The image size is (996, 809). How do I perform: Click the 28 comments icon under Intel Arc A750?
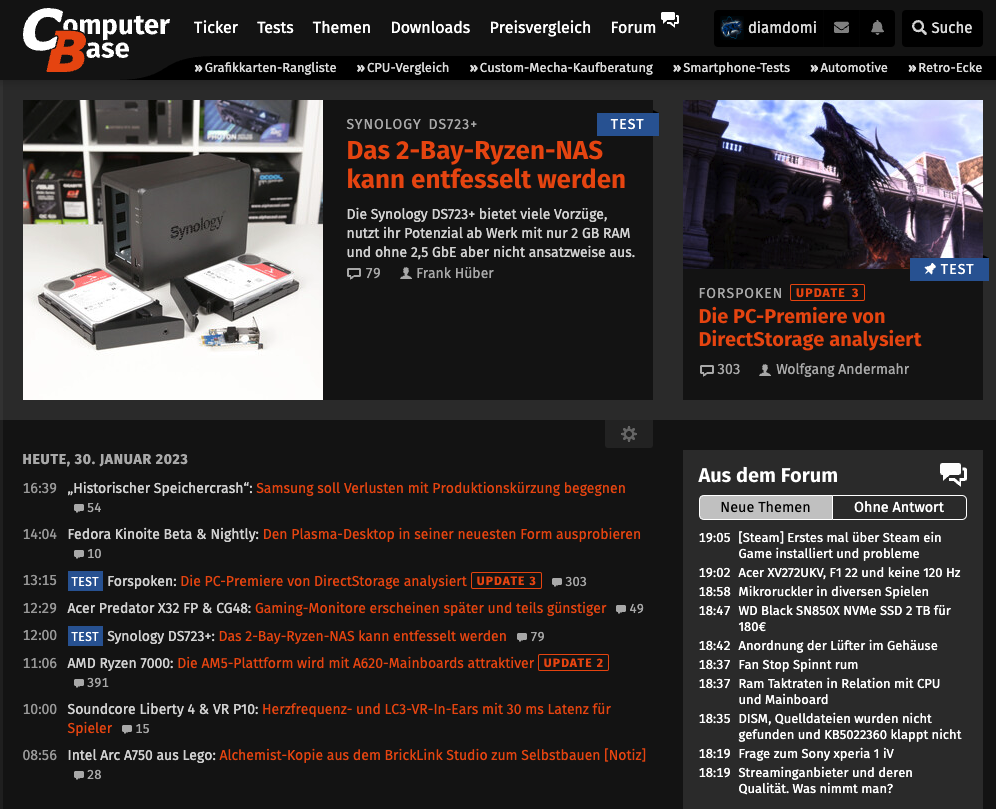click(87, 775)
